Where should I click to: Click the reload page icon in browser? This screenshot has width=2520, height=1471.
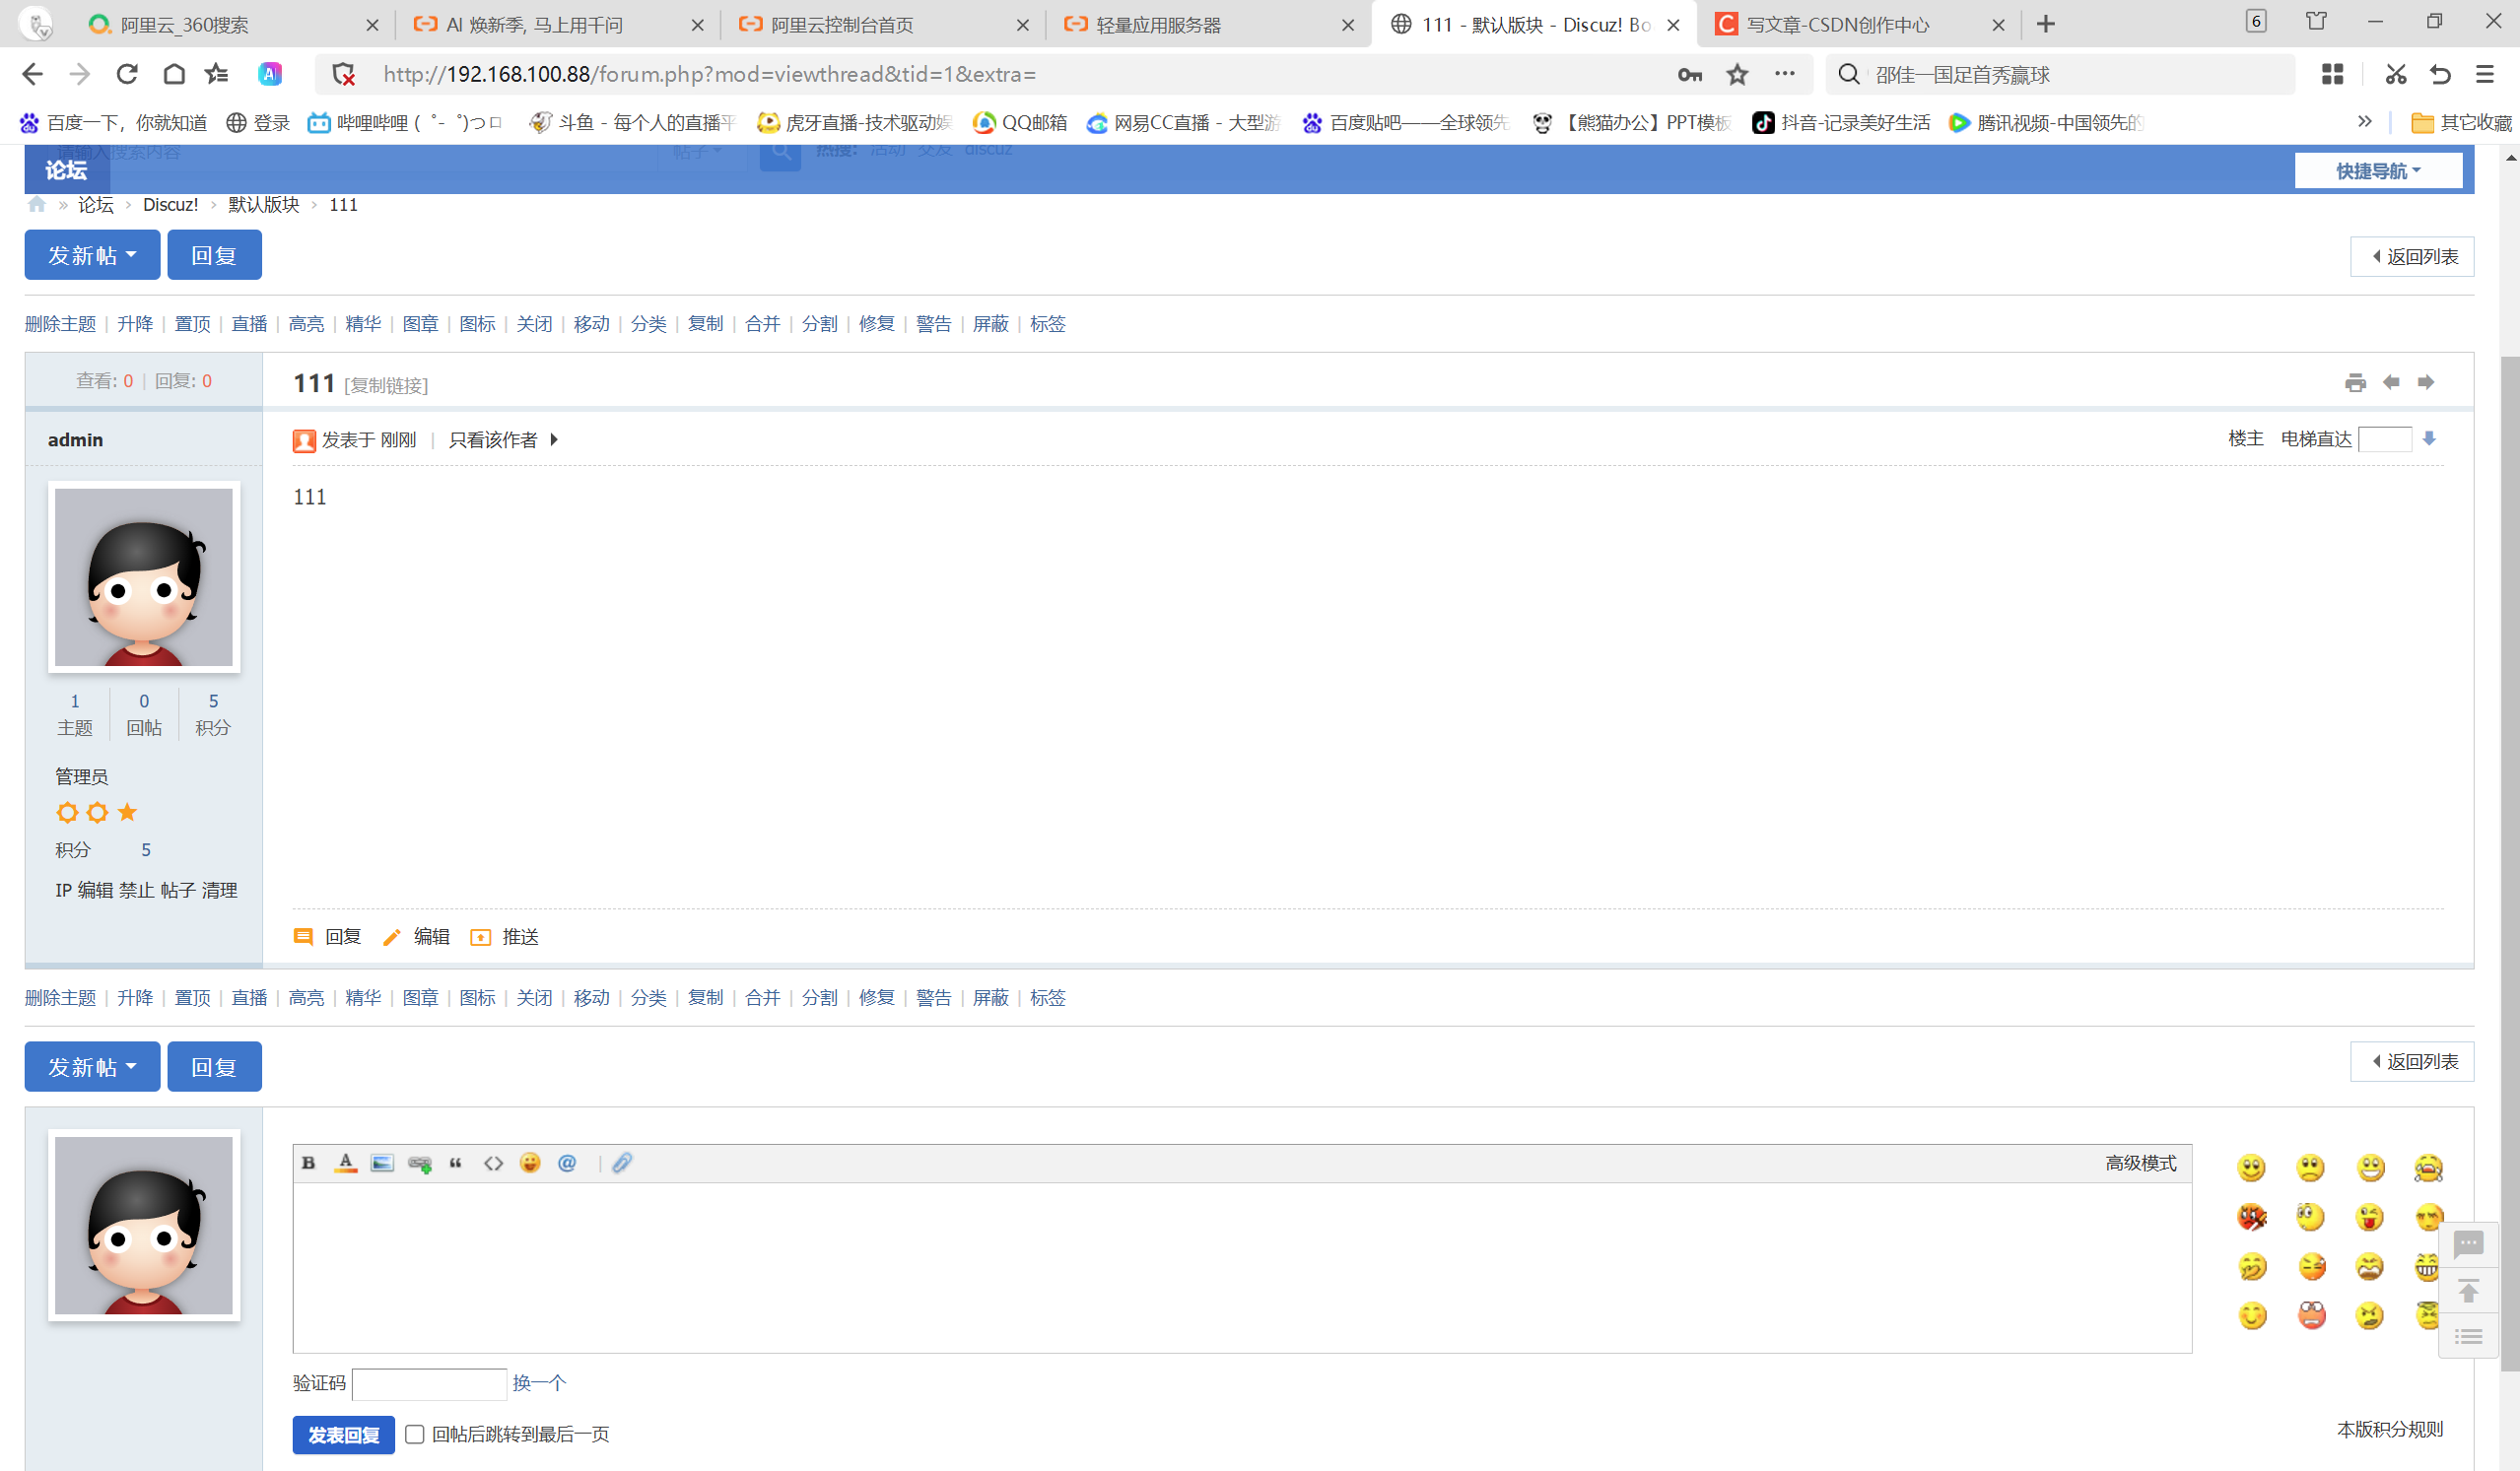pyautogui.click(x=127, y=74)
